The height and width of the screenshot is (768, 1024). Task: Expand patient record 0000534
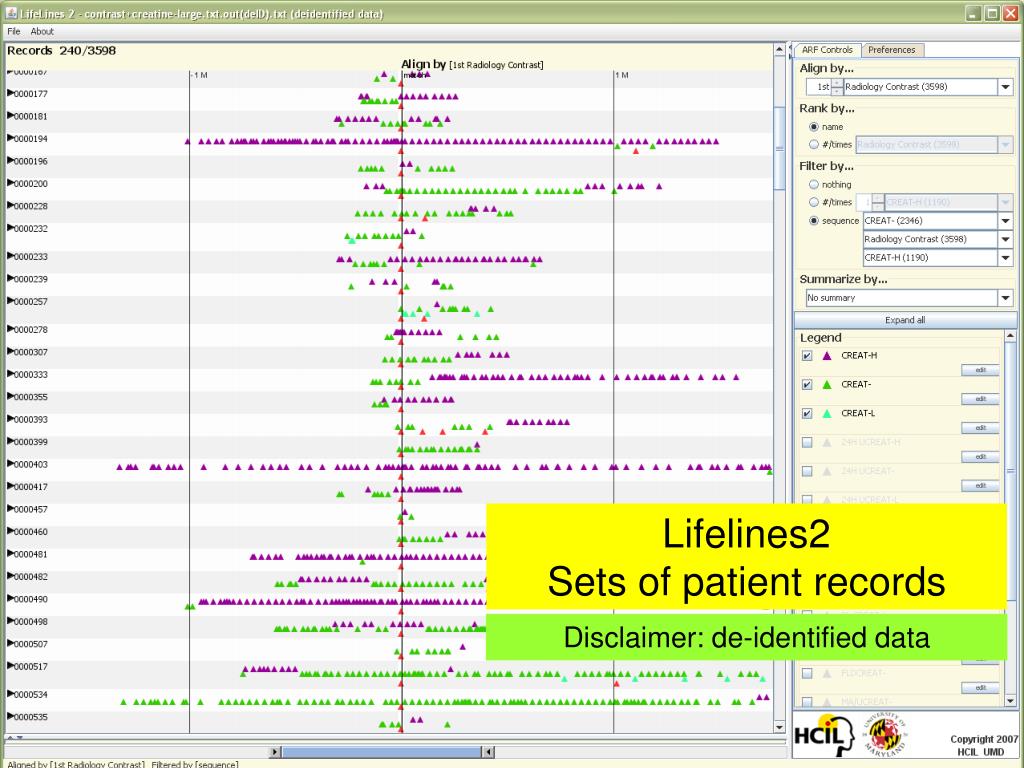click(10, 694)
